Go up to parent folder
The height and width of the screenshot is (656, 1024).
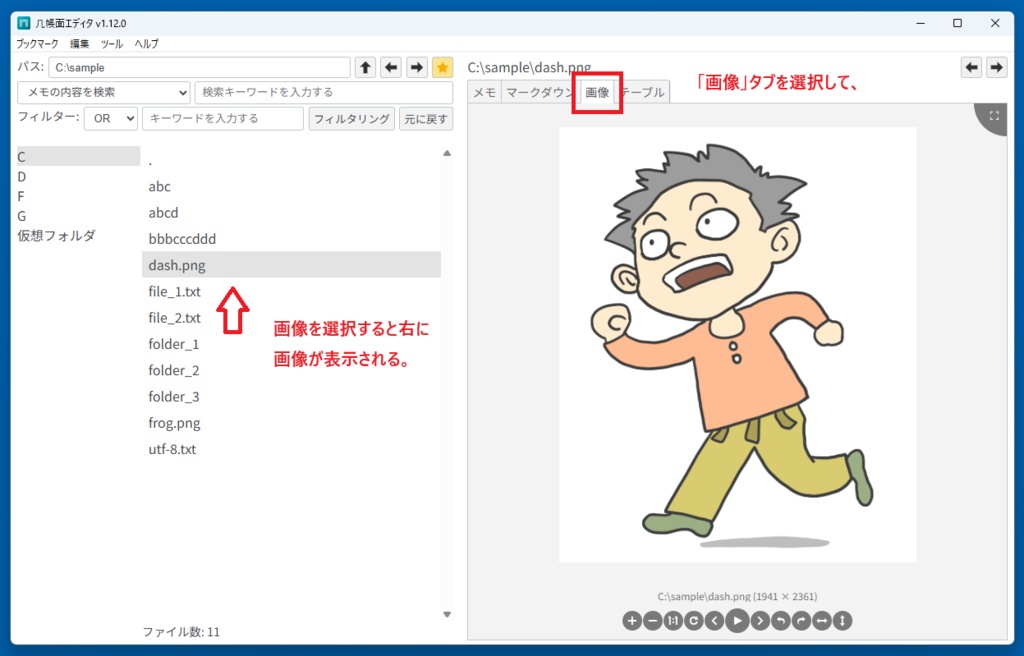(x=365, y=67)
